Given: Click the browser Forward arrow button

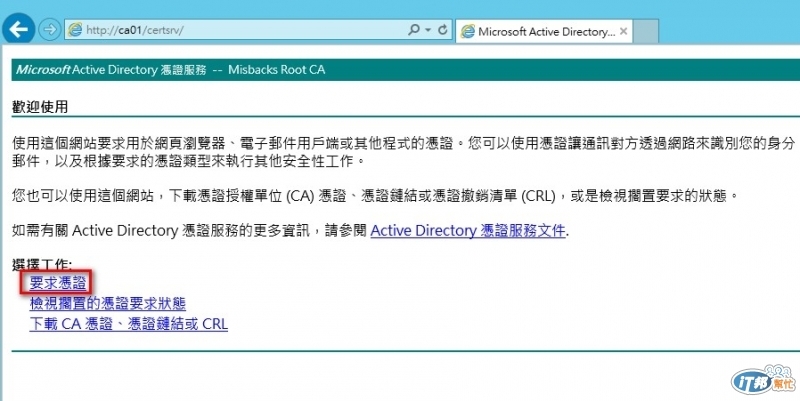Looking at the screenshot, I should click(49, 30).
